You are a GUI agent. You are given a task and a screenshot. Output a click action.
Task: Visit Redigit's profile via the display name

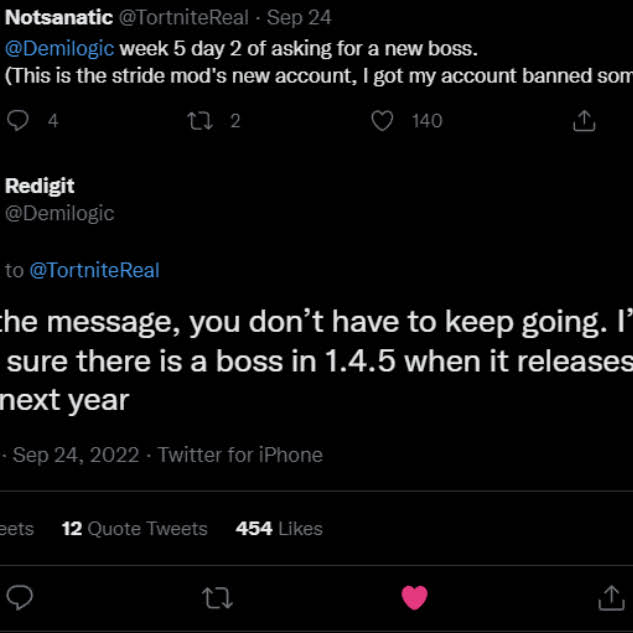(40, 186)
